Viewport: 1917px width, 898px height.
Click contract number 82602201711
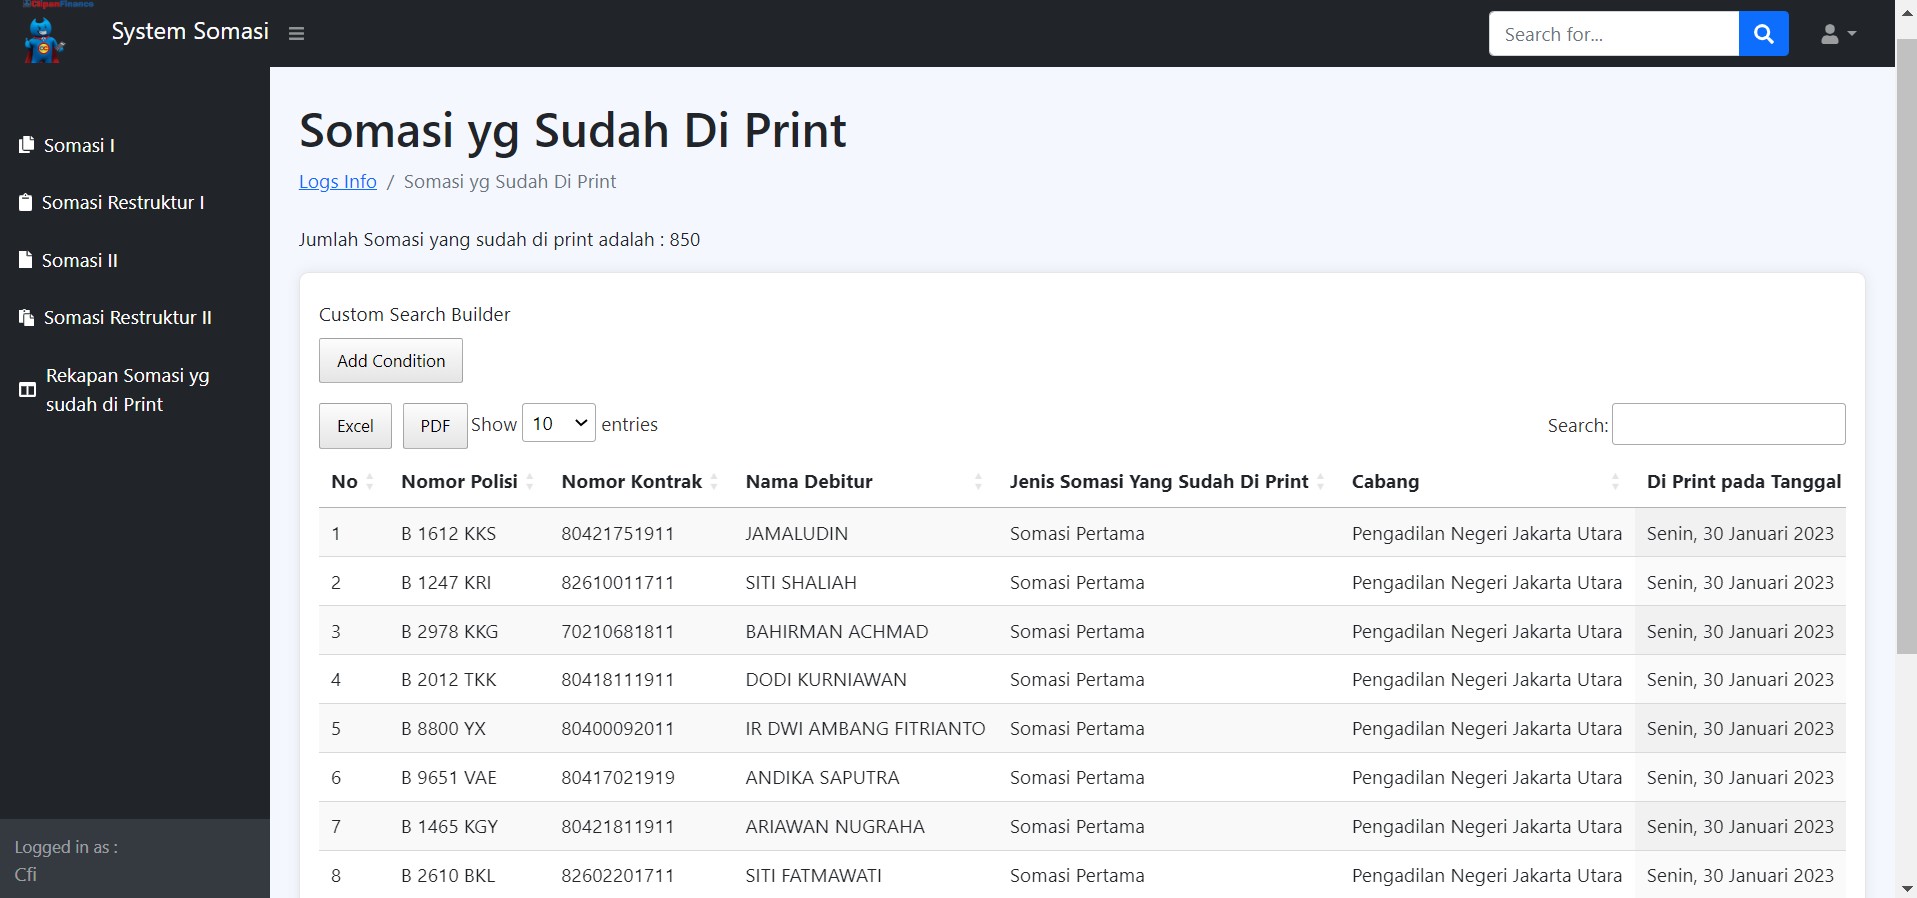(617, 876)
